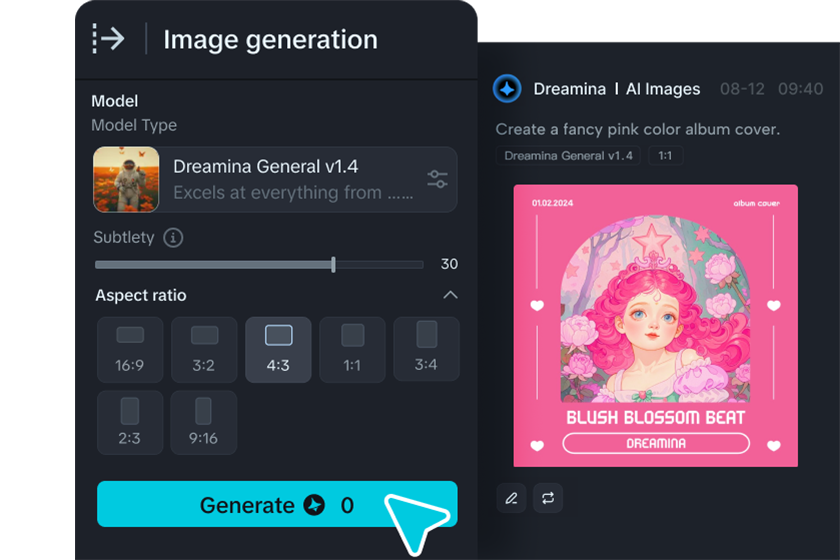
Task: Choose the 3:4 aspect ratio option
Action: coord(426,349)
